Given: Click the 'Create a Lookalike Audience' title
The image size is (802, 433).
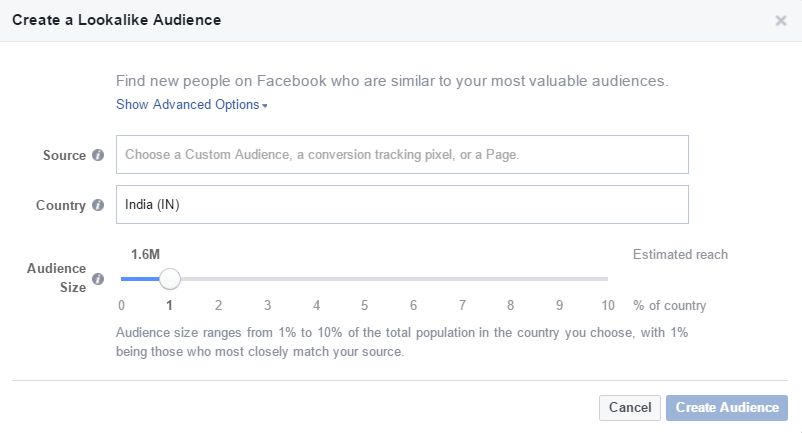Looking at the screenshot, I should [x=117, y=20].
